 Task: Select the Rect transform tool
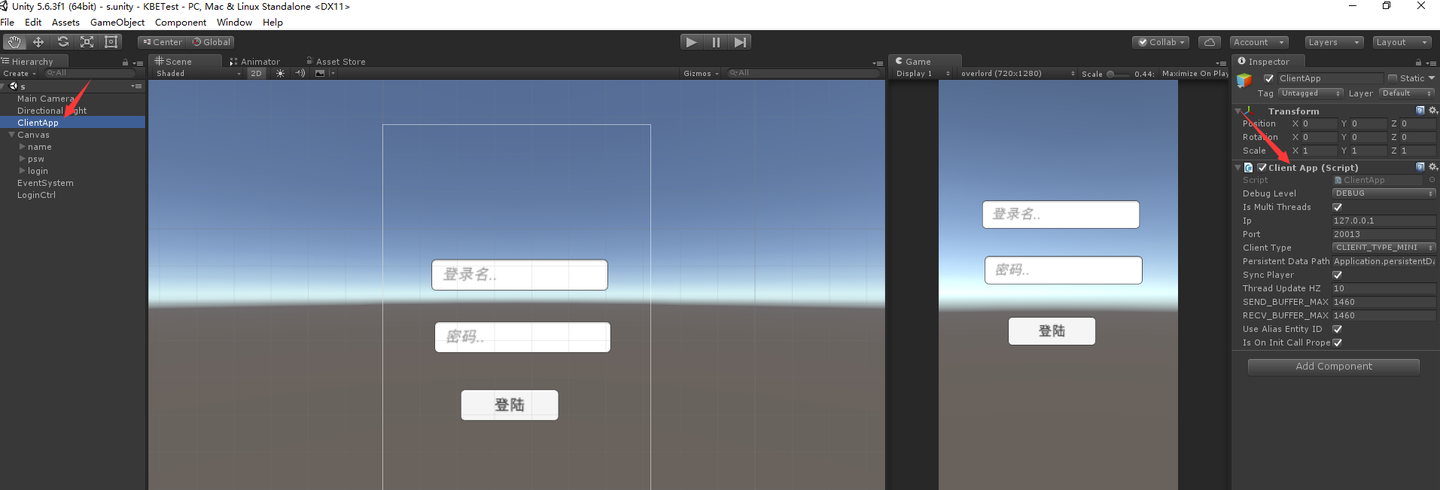point(111,42)
